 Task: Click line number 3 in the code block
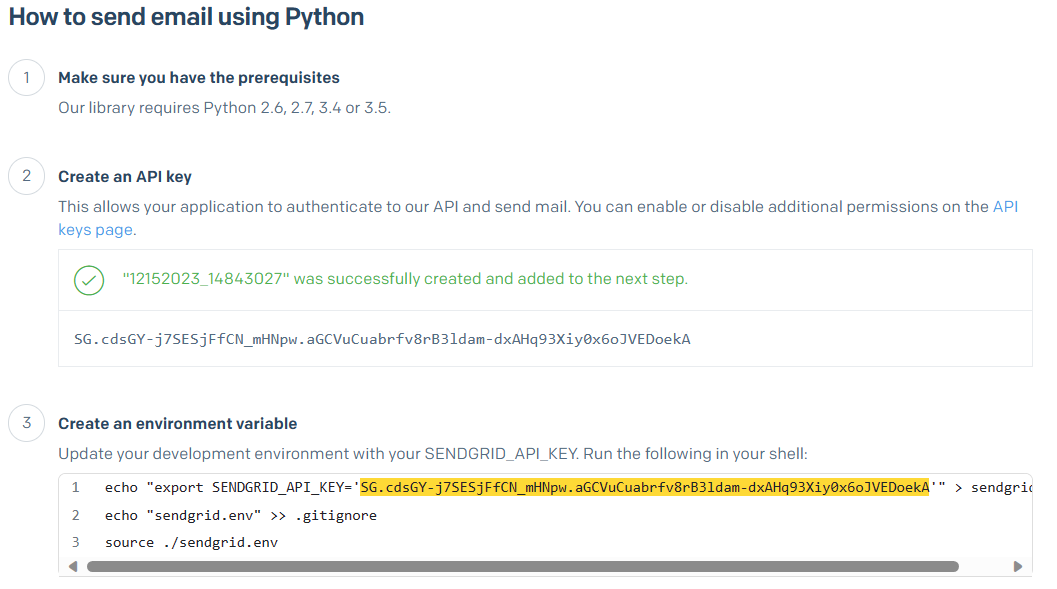tap(75, 542)
